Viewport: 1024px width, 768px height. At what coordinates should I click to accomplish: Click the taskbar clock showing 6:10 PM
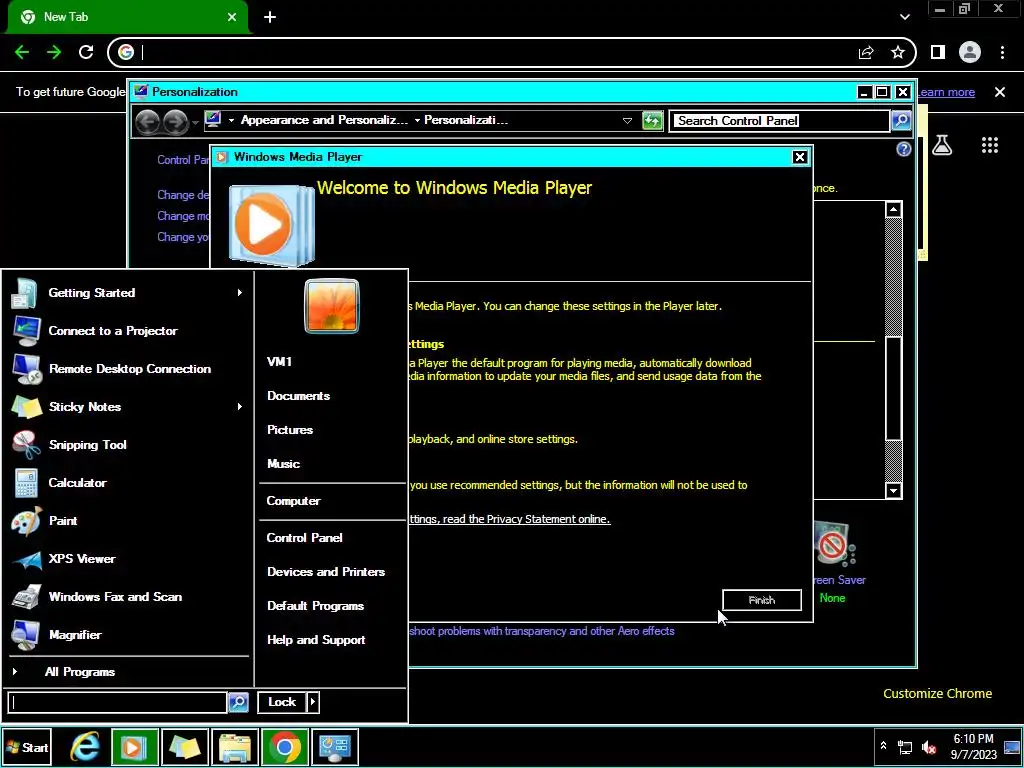point(973,747)
